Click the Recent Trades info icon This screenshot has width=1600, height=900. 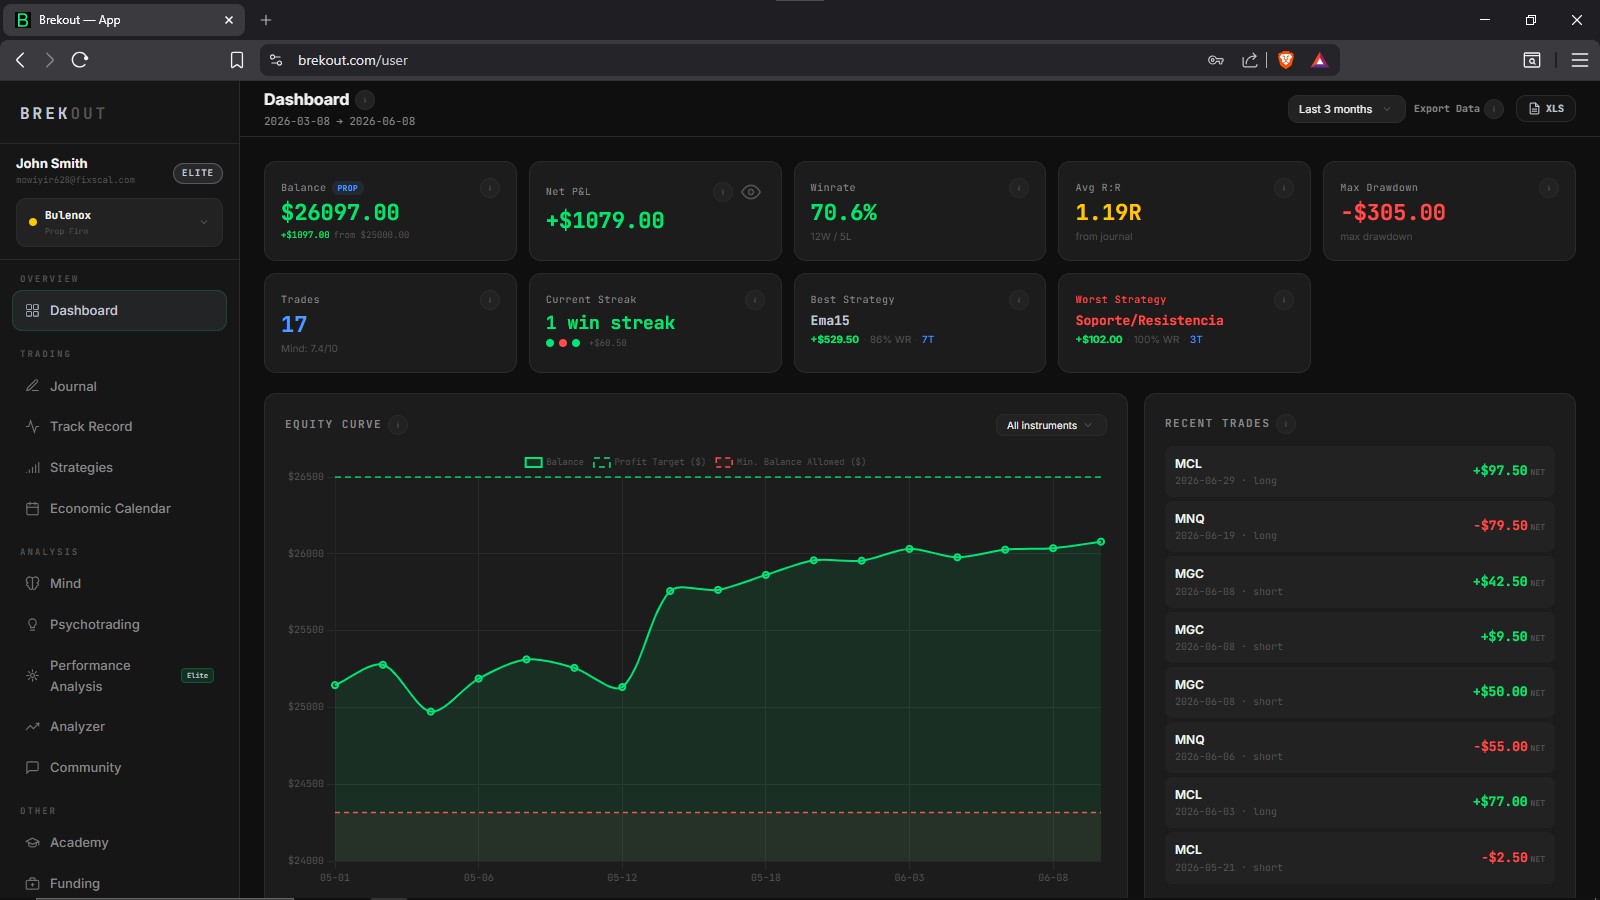pyautogui.click(x=1286, y=424)
